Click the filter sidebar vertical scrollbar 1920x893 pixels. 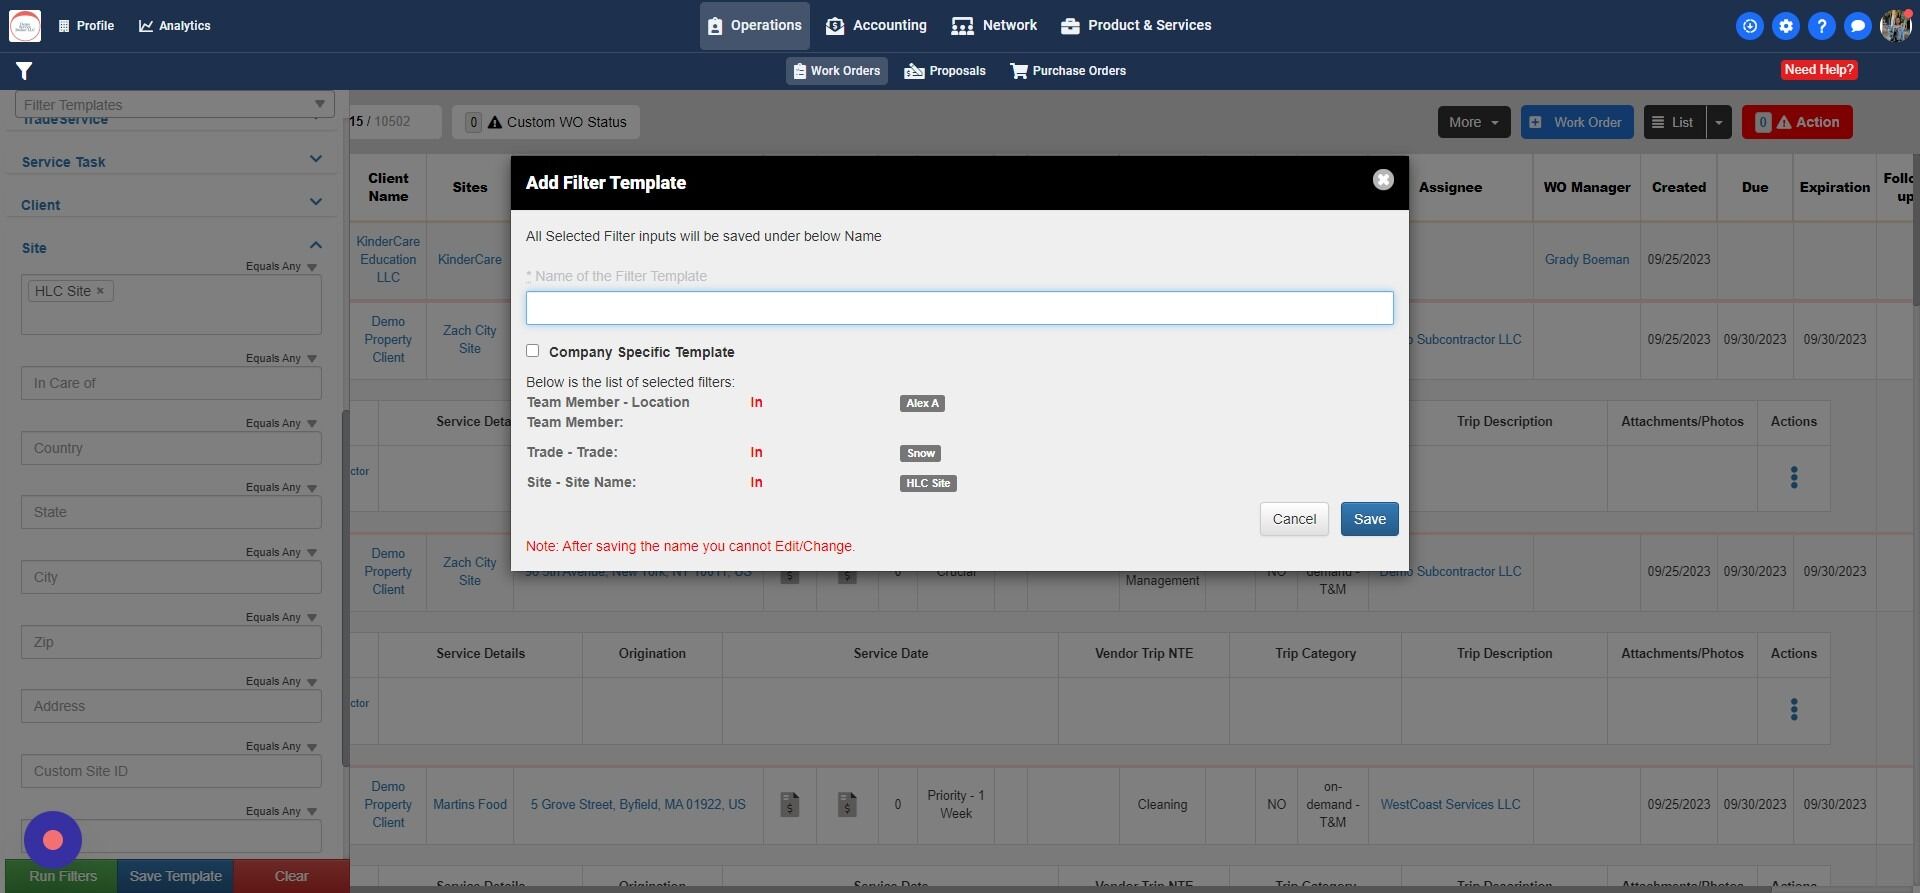tap(346, 588)
